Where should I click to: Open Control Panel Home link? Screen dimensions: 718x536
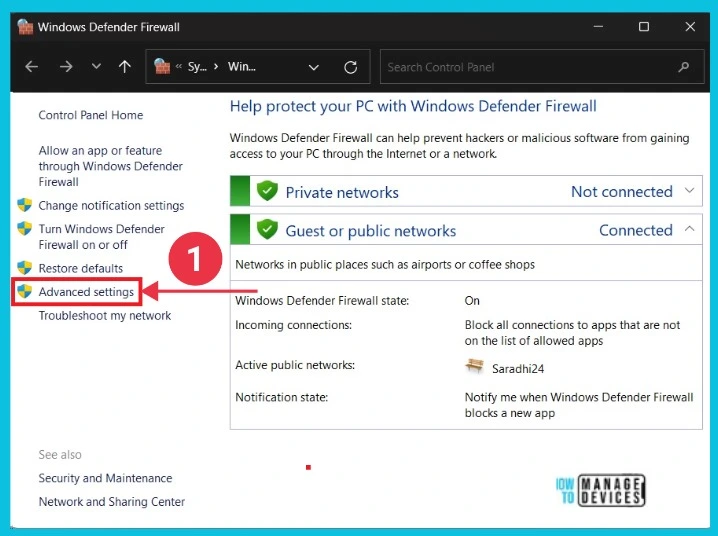pyautogui.click(x=91, y=115)
